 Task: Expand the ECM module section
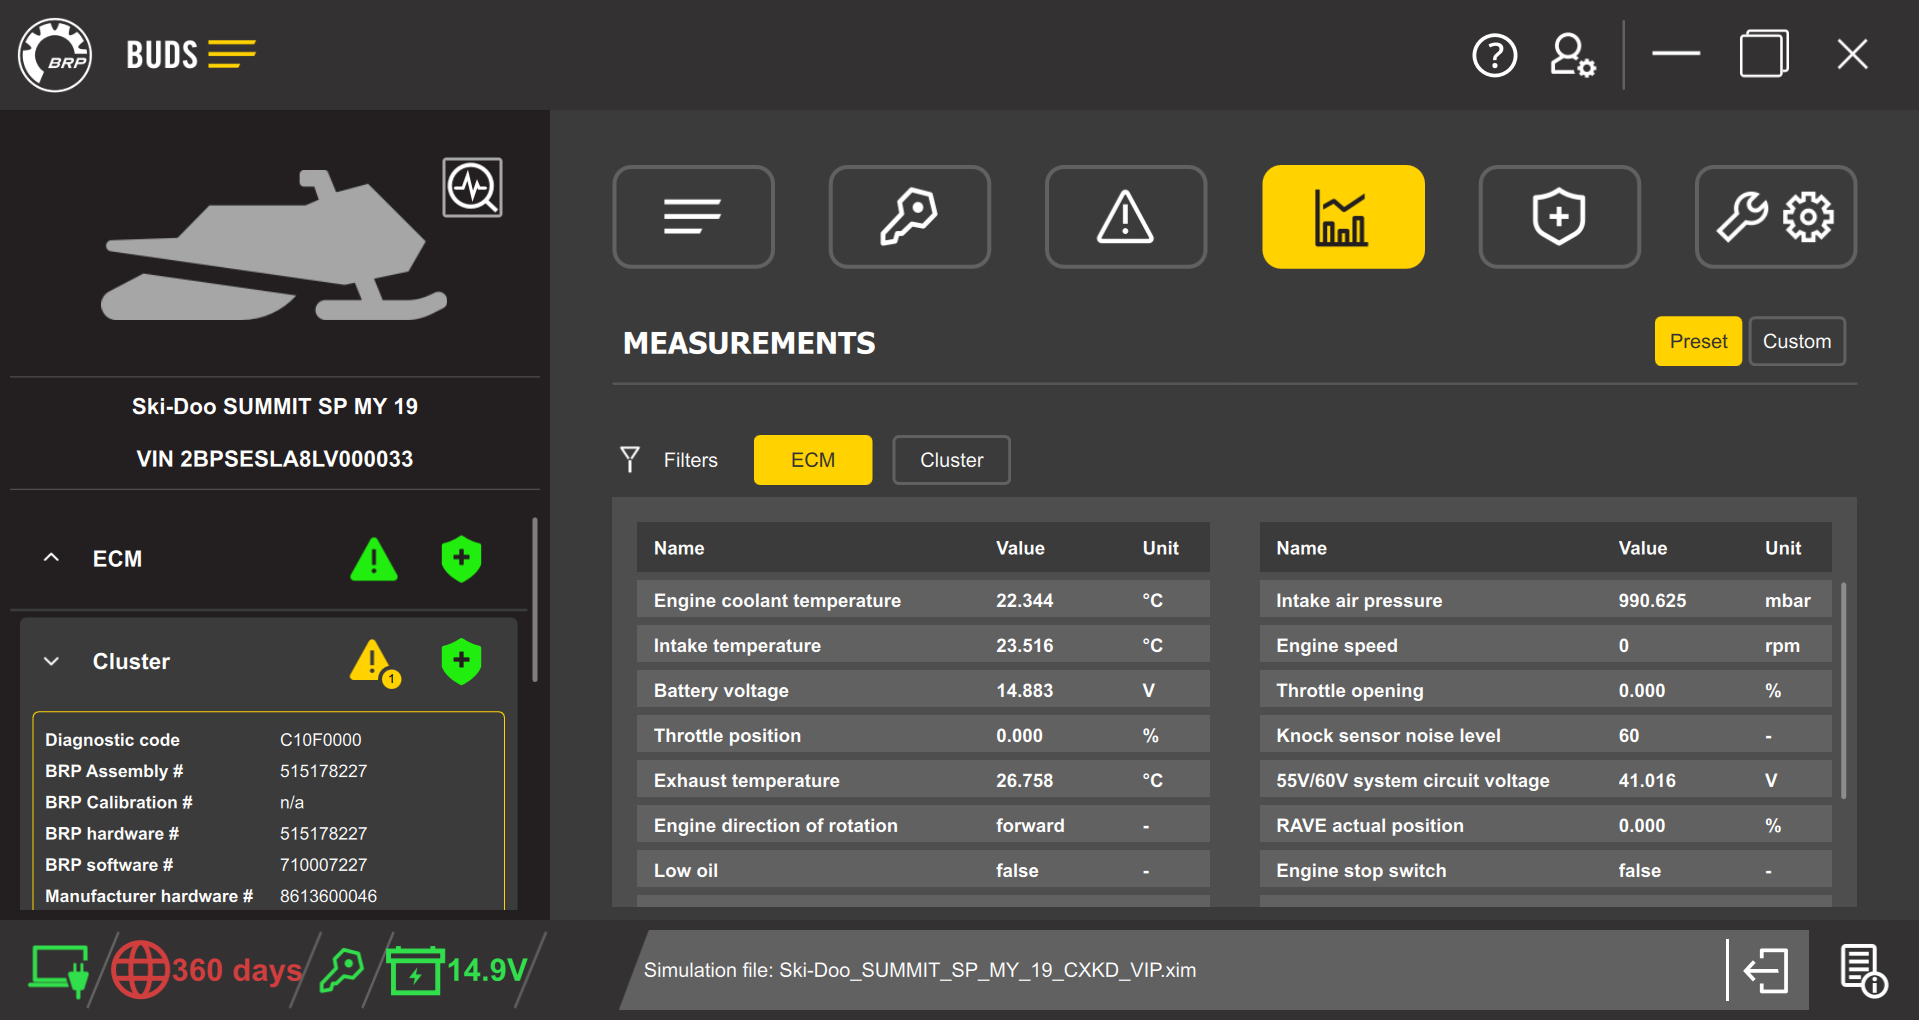coord(52,558)
